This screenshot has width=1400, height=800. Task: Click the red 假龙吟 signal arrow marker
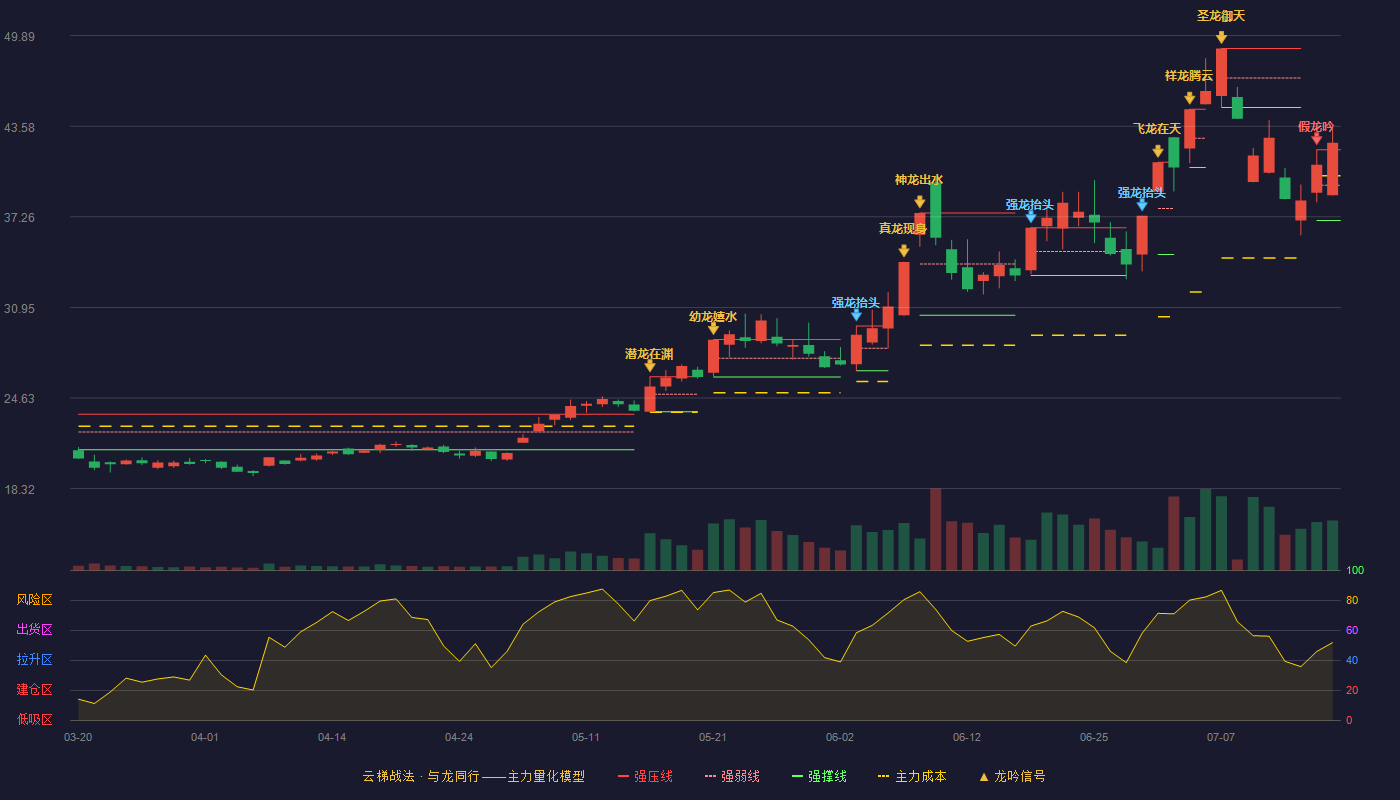point(1317,138)
